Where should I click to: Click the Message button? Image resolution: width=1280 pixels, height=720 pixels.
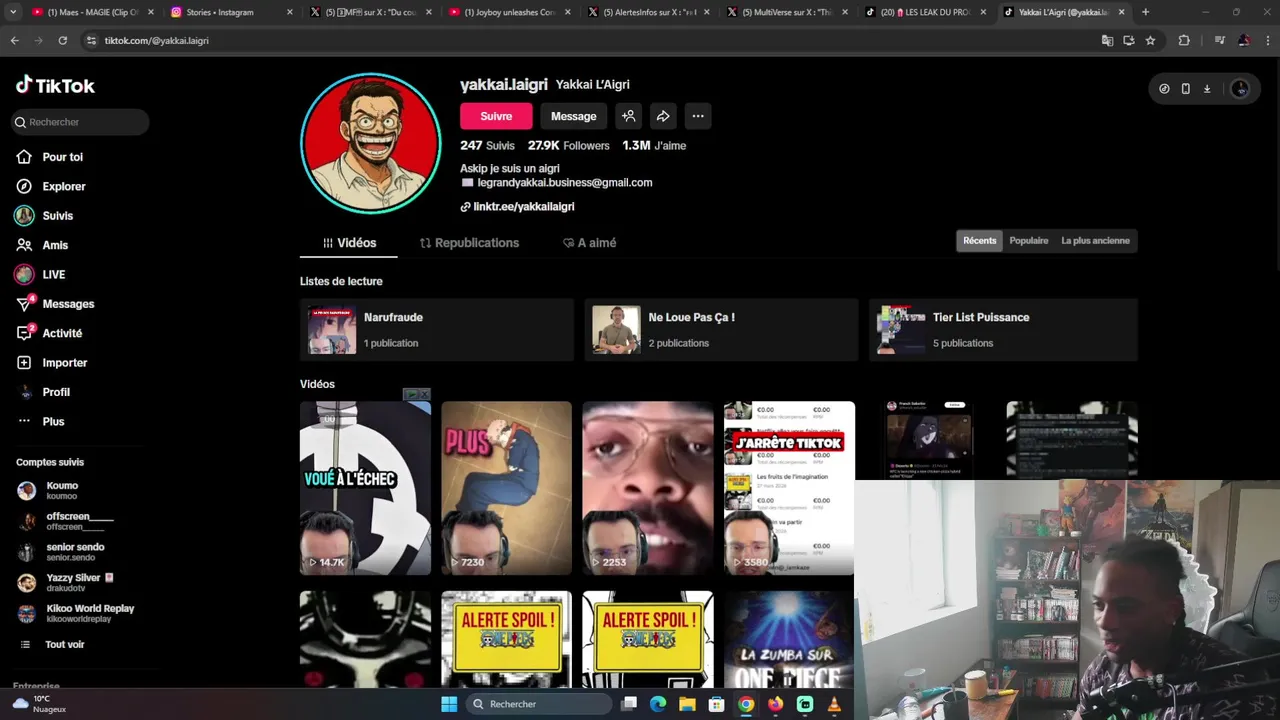point(574,116)
